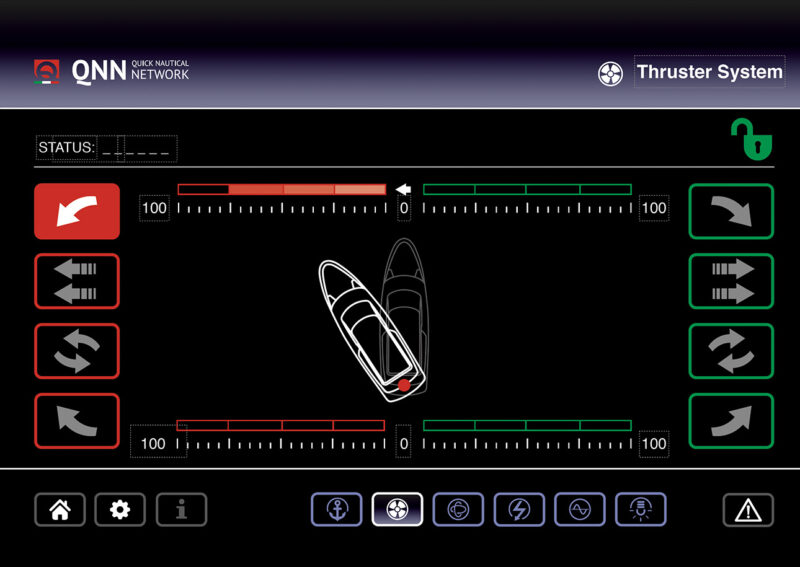Click the QNN Quick Nautical Network logo
Viewport: 800px width, 567px height.
(x=111, y=71)
